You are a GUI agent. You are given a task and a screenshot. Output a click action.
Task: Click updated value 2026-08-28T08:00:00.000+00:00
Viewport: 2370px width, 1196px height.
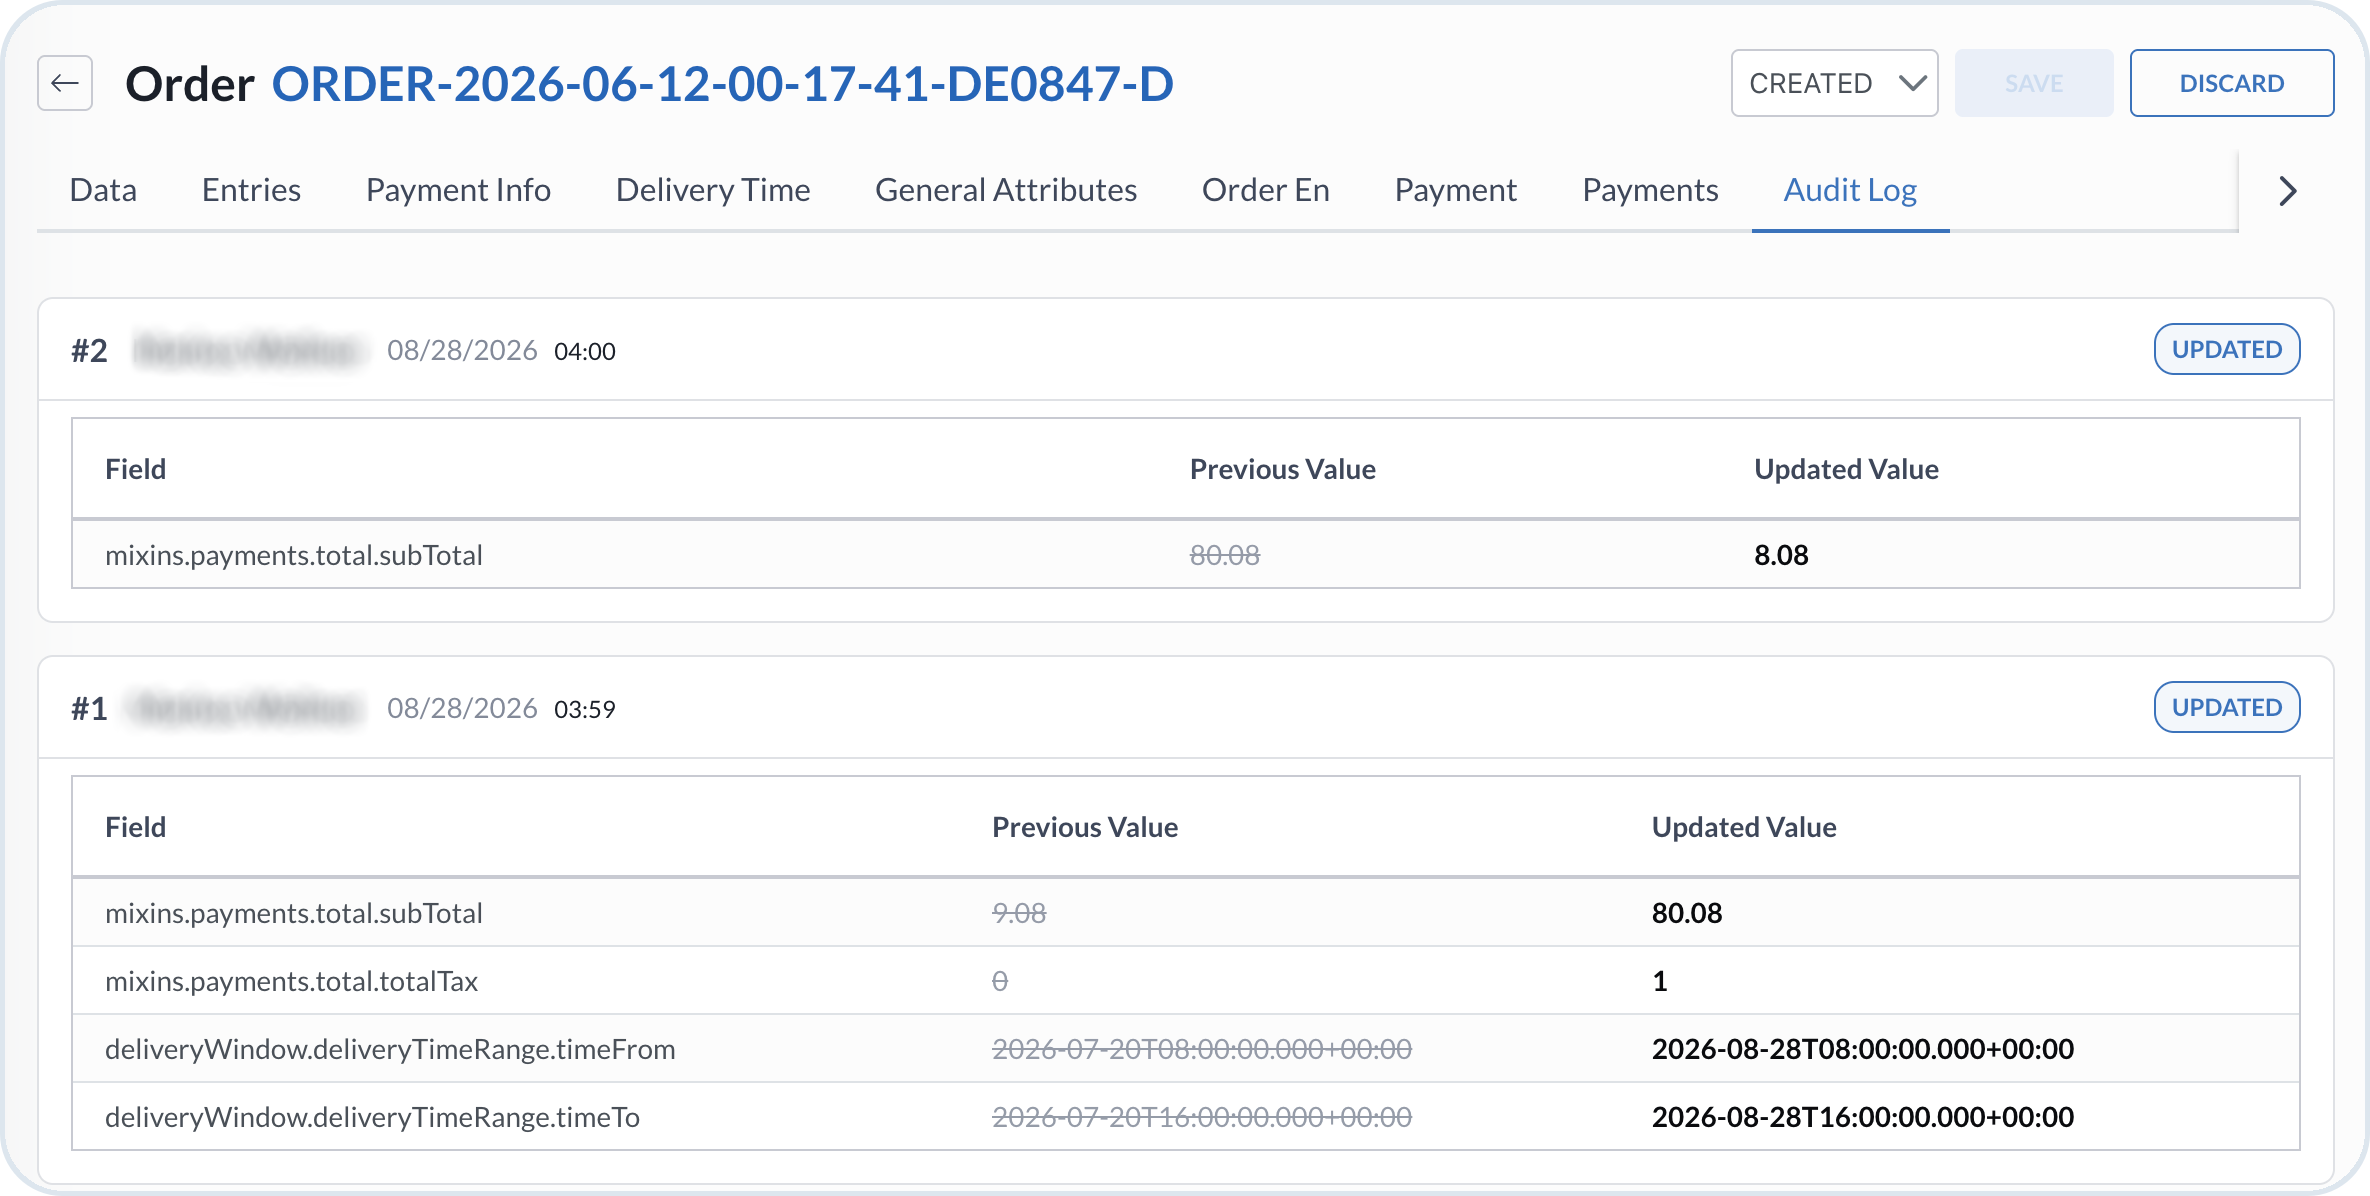(x=1863, y=1049)
